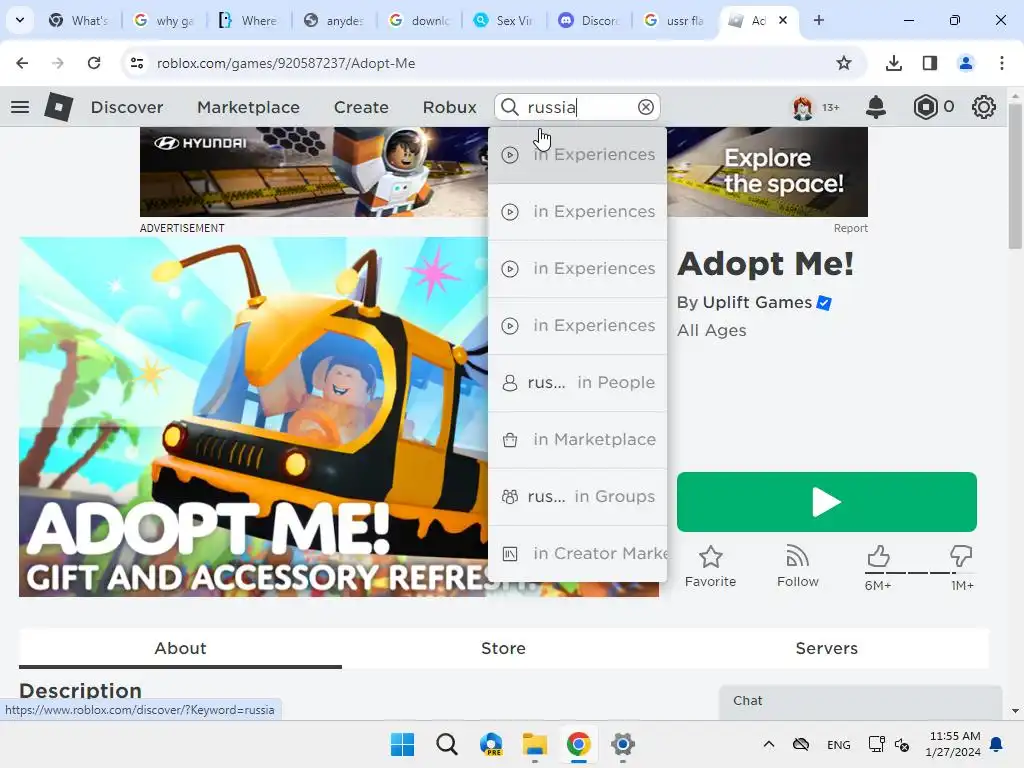Search russia in first Experiences suggestion
This screenshot has height=768, width=1024.
click(x=577, y=155)
